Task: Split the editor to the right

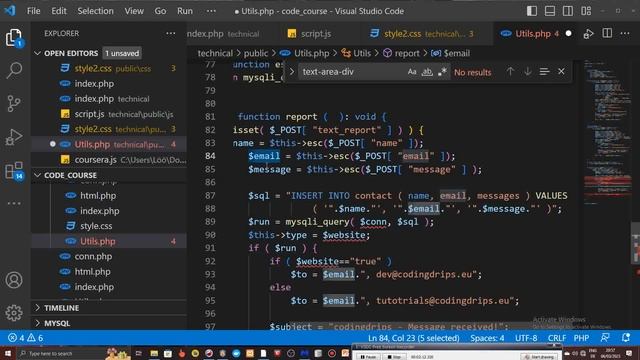Action: click(x=607, y=33)
